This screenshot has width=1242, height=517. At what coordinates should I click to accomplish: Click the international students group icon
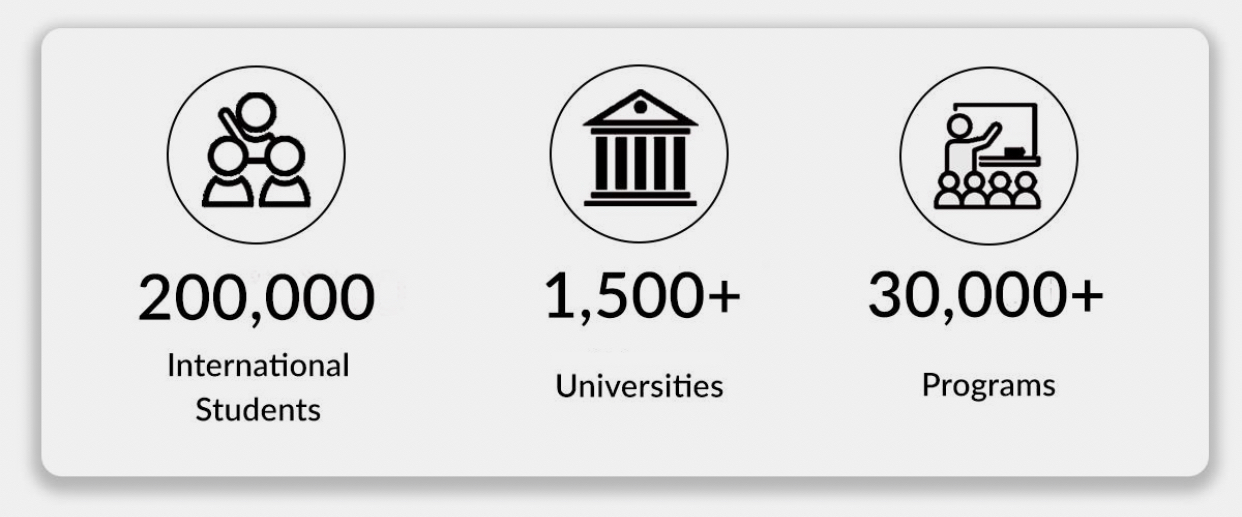coord(256,152)
